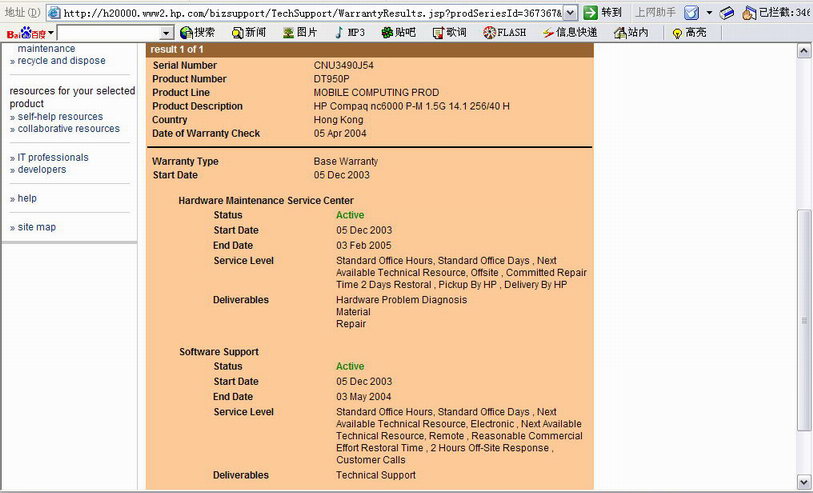
Task: Click the vertical scrollbar thumb
Action: (x=804, y=320)
